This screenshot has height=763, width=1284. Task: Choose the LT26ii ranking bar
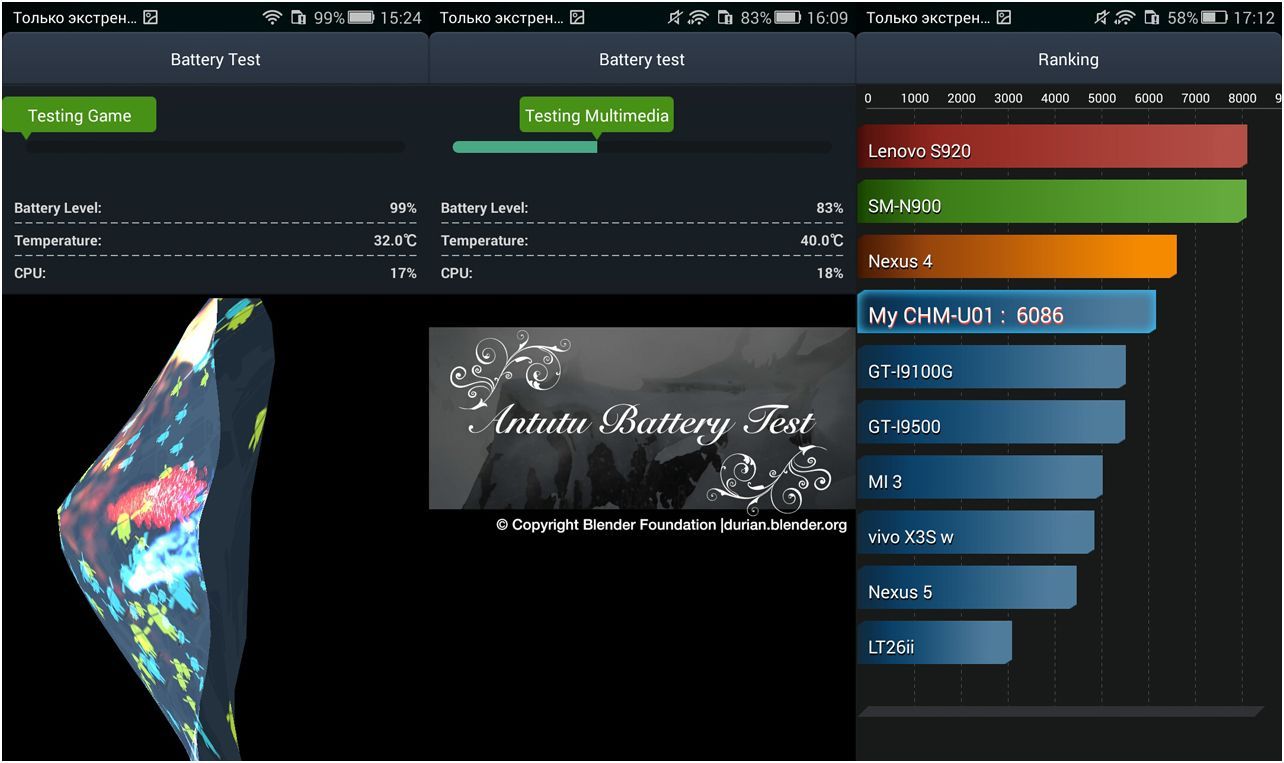pyautogui.click(x=934, y=643)
